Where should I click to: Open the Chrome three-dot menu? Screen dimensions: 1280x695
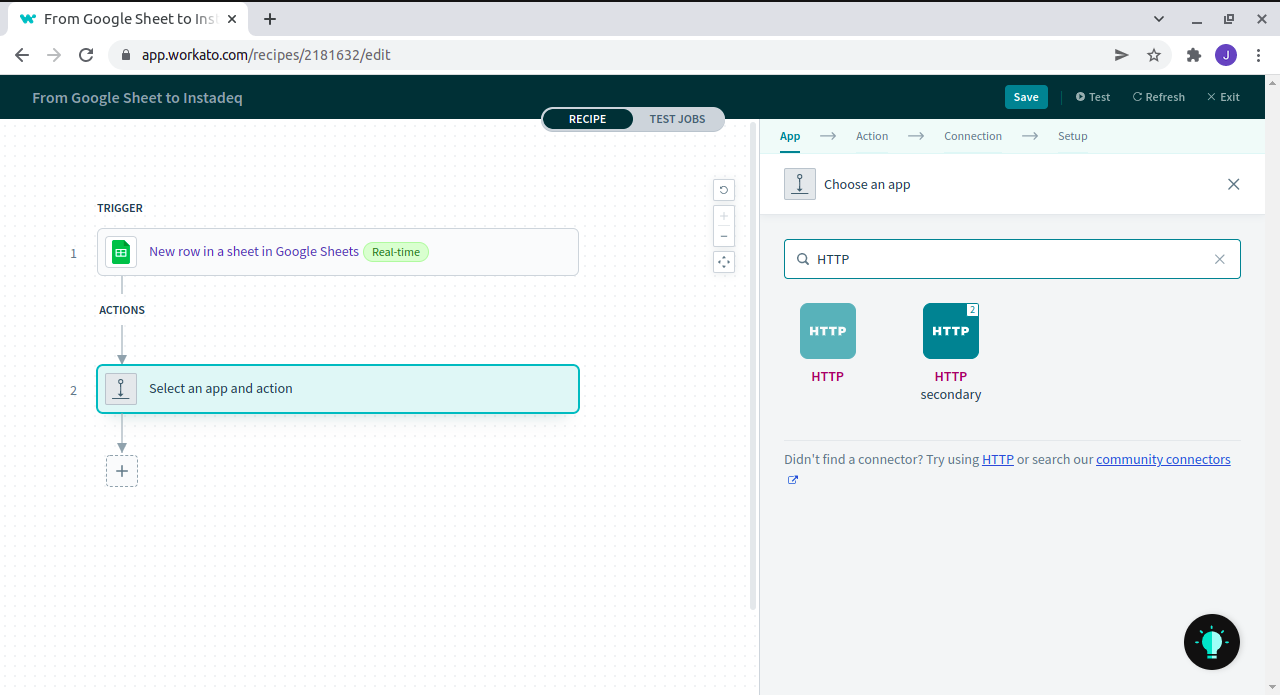coord(1258,55)
